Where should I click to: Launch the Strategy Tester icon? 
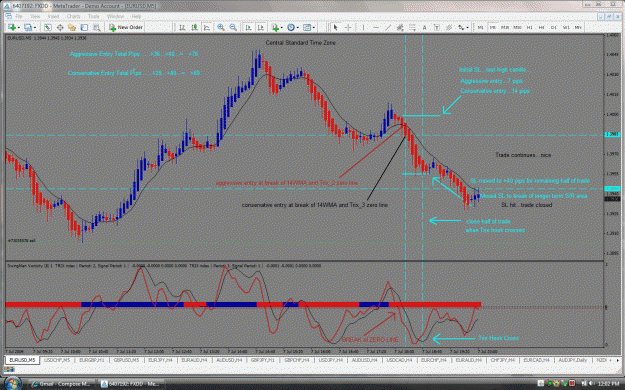click(96, 27)
